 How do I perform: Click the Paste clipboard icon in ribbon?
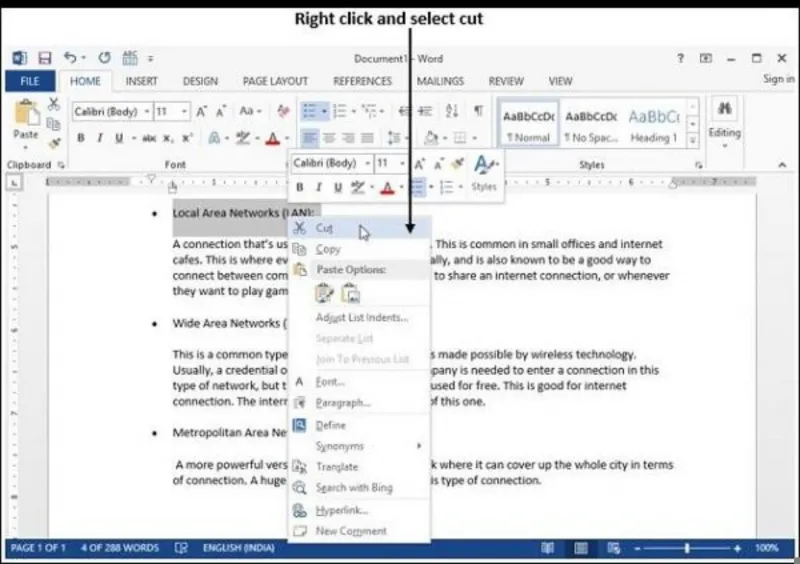[26, 112]
